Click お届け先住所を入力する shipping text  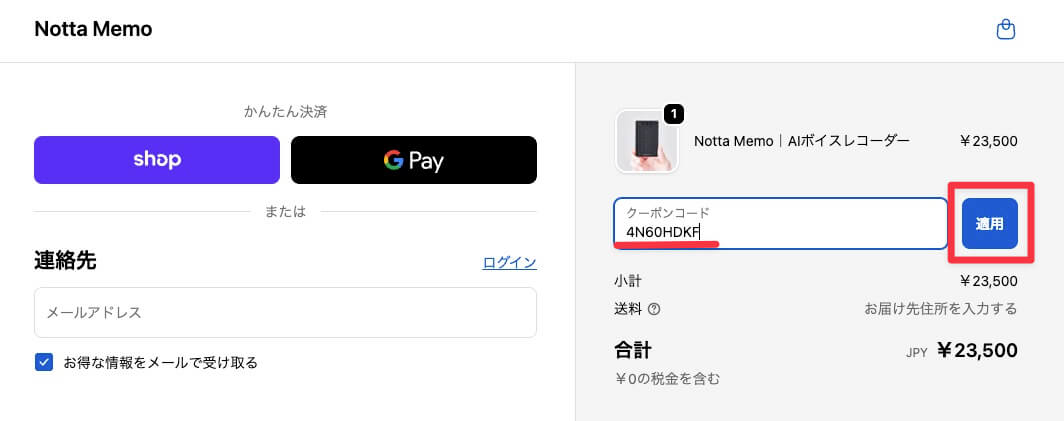pos(941,308)
